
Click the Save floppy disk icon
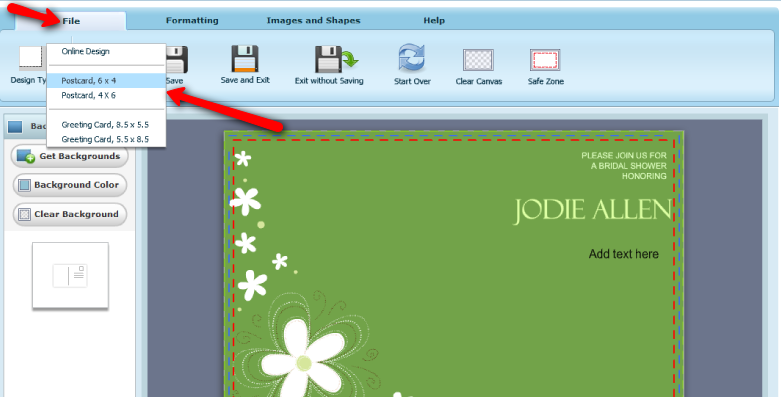[x=177, y=59]
